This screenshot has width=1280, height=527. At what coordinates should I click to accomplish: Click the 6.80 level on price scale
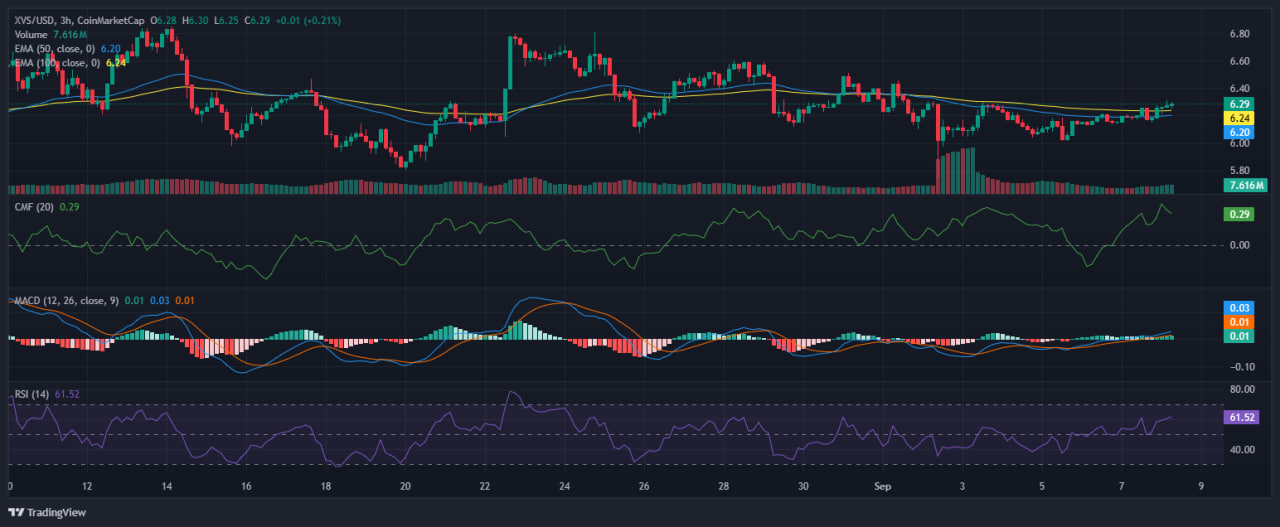[1239, 33]
